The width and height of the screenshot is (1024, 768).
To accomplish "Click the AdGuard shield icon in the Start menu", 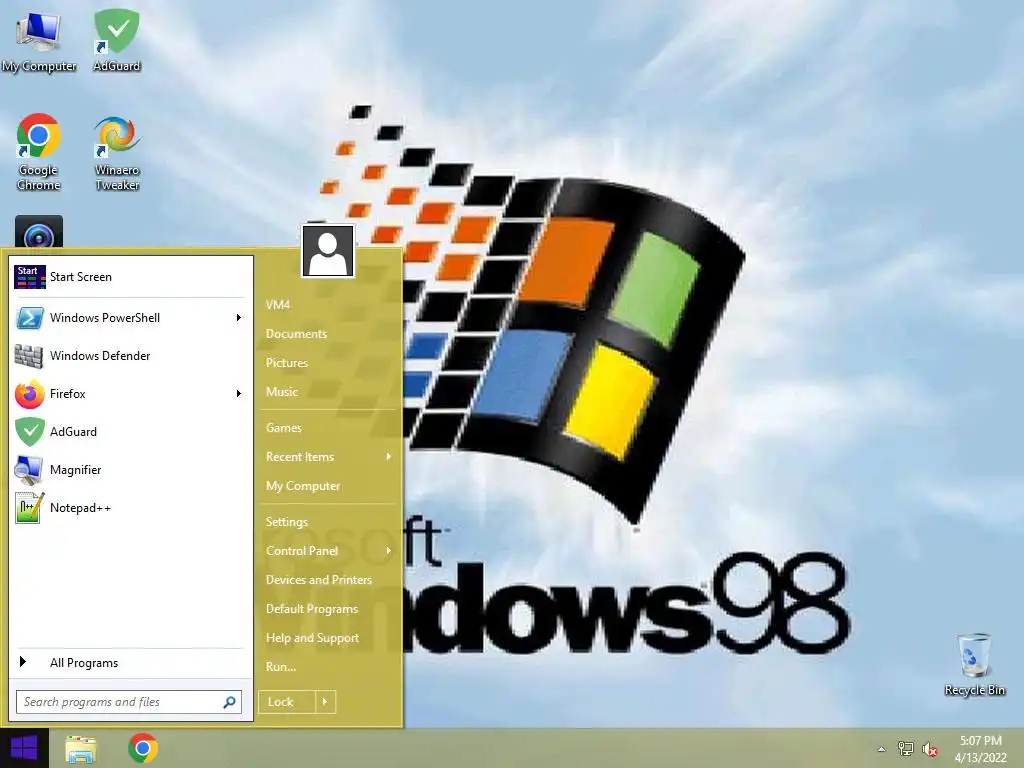I will 29,432.
